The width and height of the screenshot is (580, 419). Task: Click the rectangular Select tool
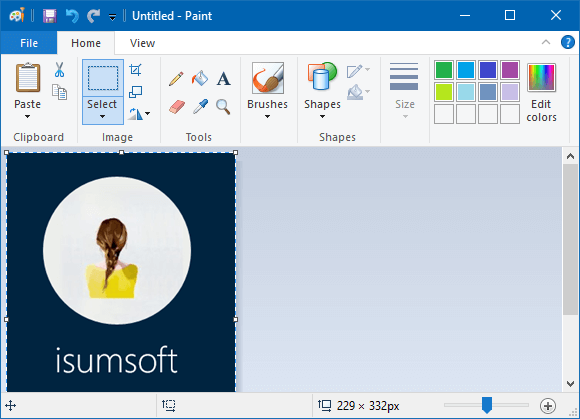point(103,78)
